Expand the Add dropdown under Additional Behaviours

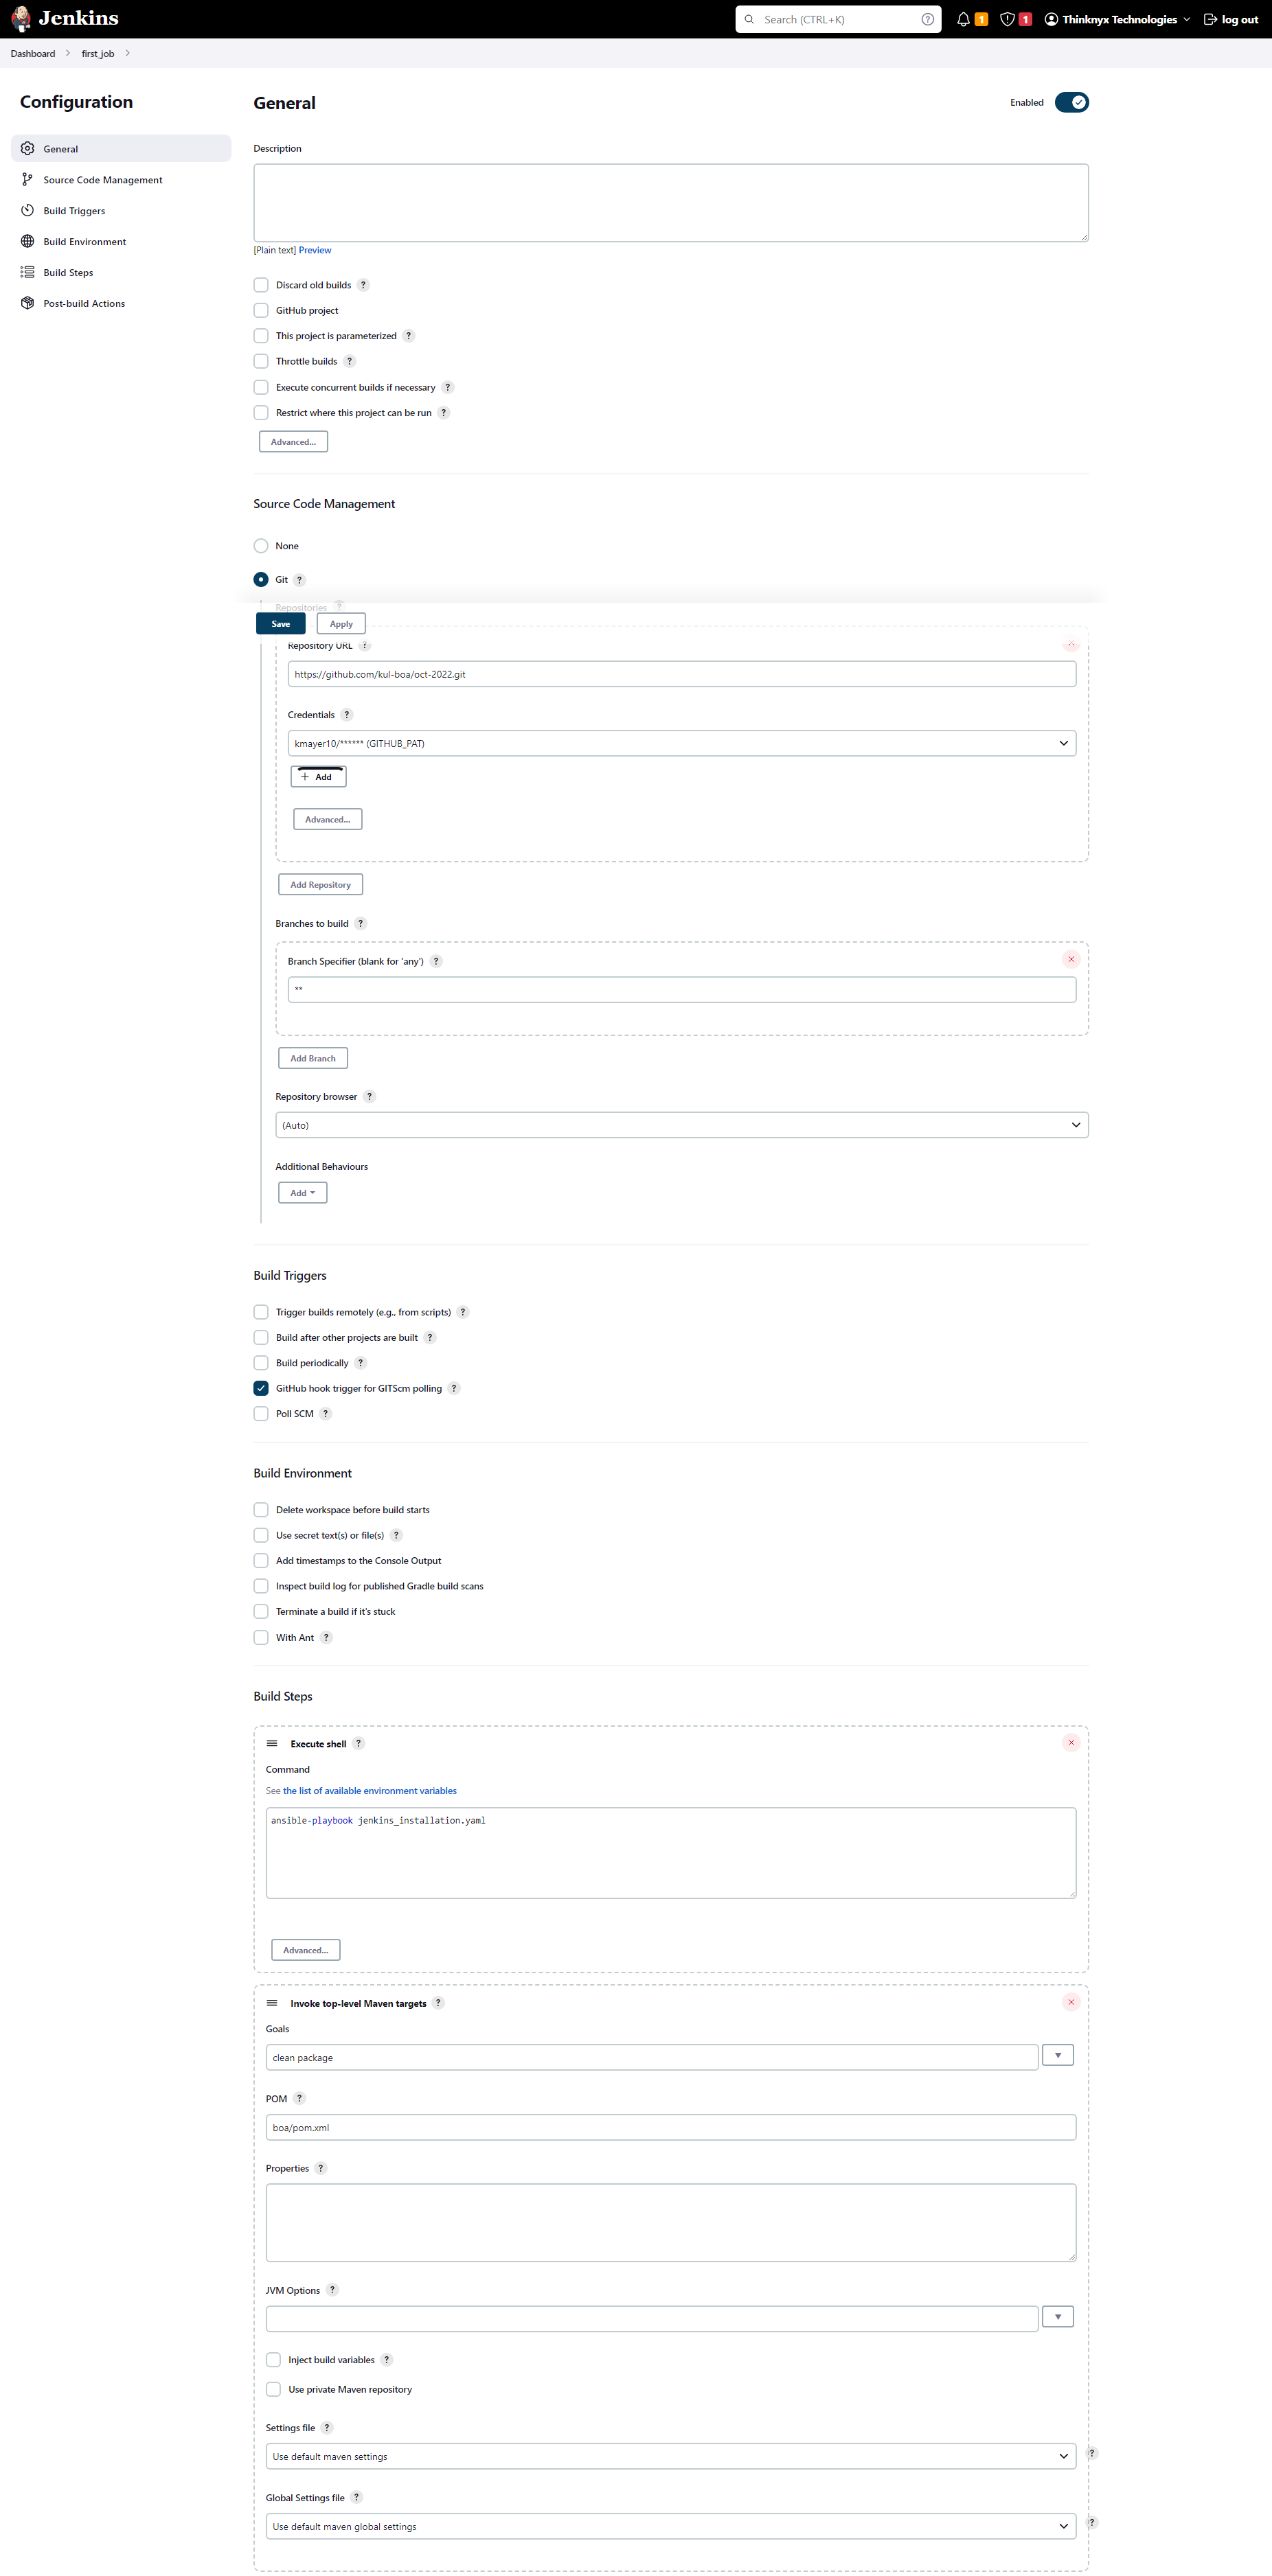tap(302, 1192)
